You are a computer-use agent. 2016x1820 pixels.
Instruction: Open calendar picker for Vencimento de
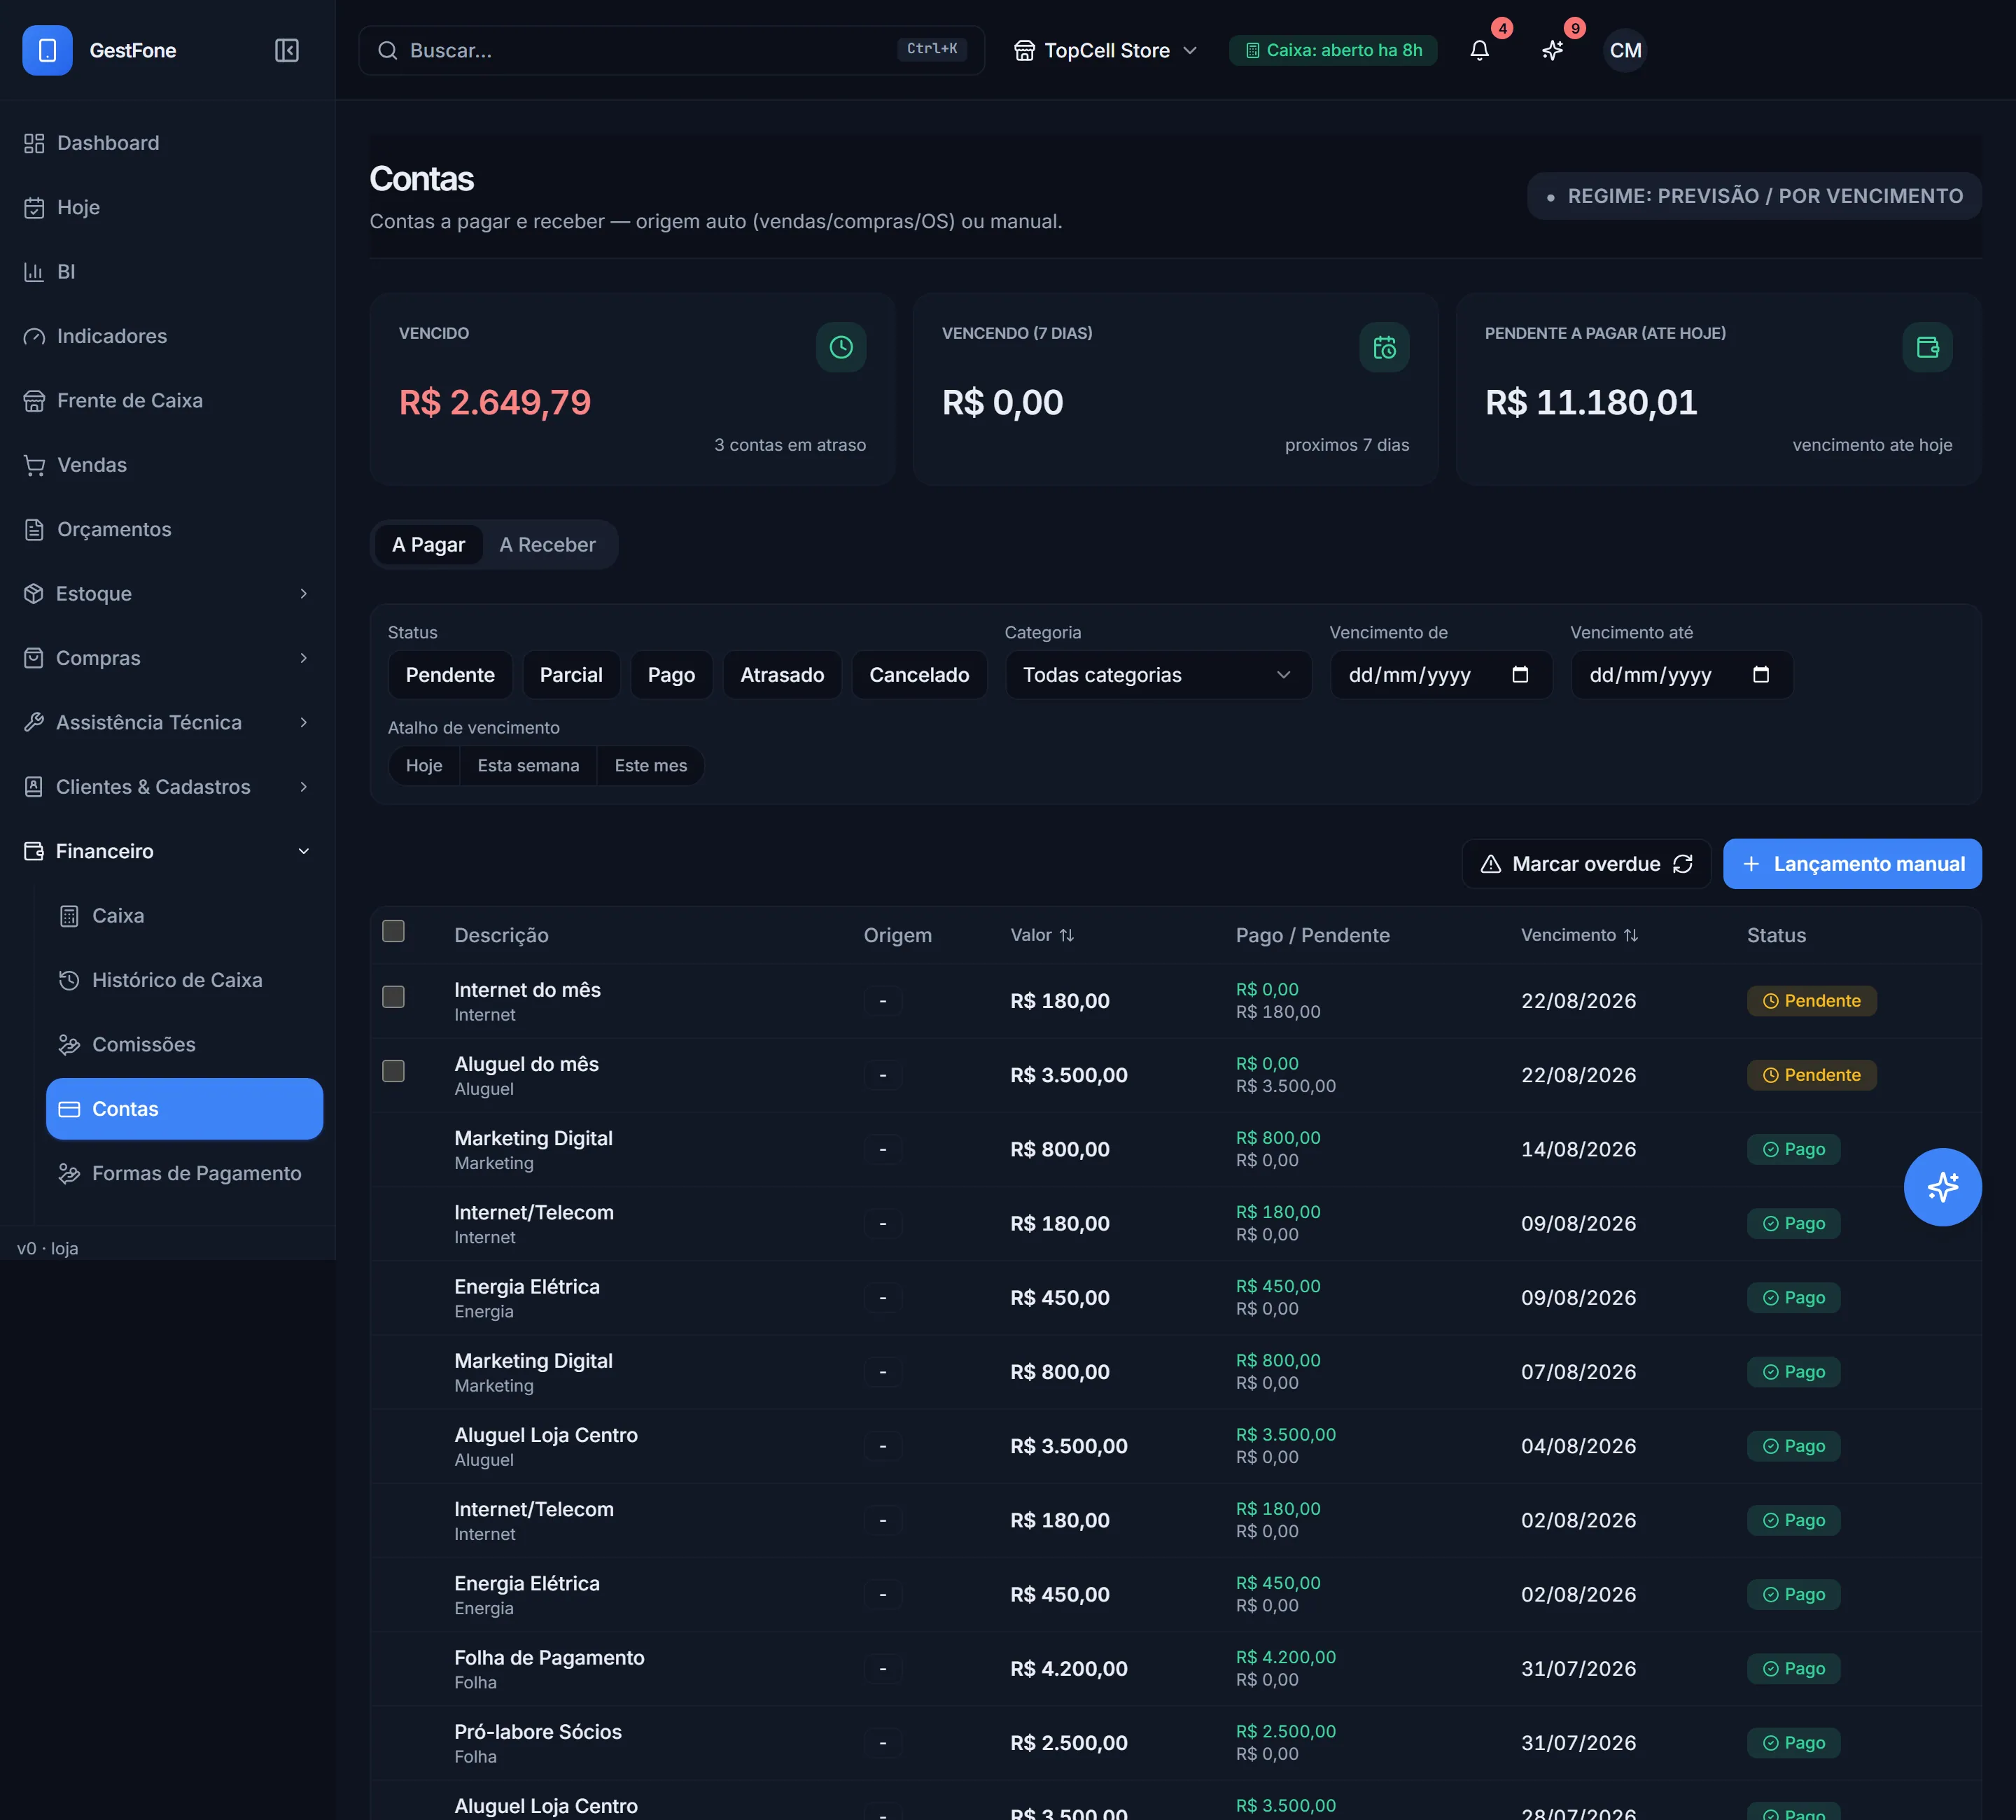[1520, 675]
